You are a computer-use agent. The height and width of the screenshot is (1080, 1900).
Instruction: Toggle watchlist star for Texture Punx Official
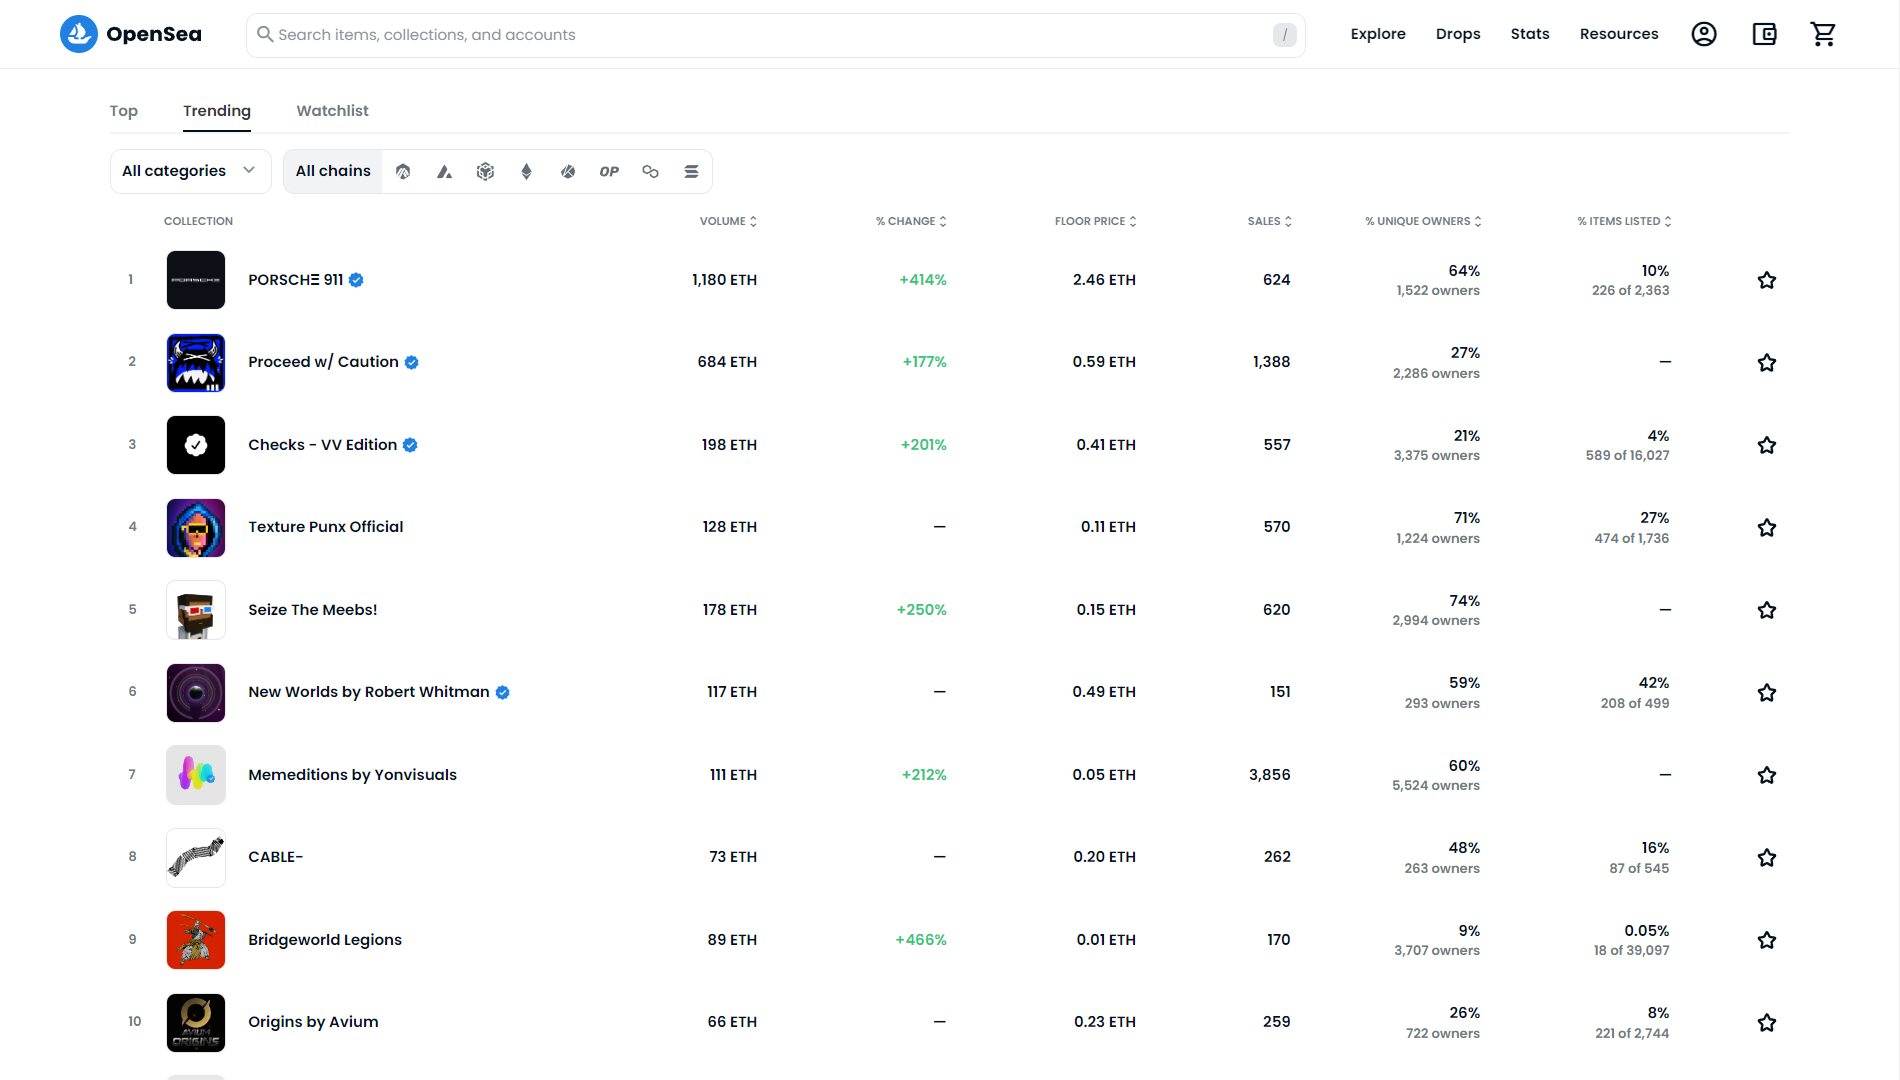1767,527
